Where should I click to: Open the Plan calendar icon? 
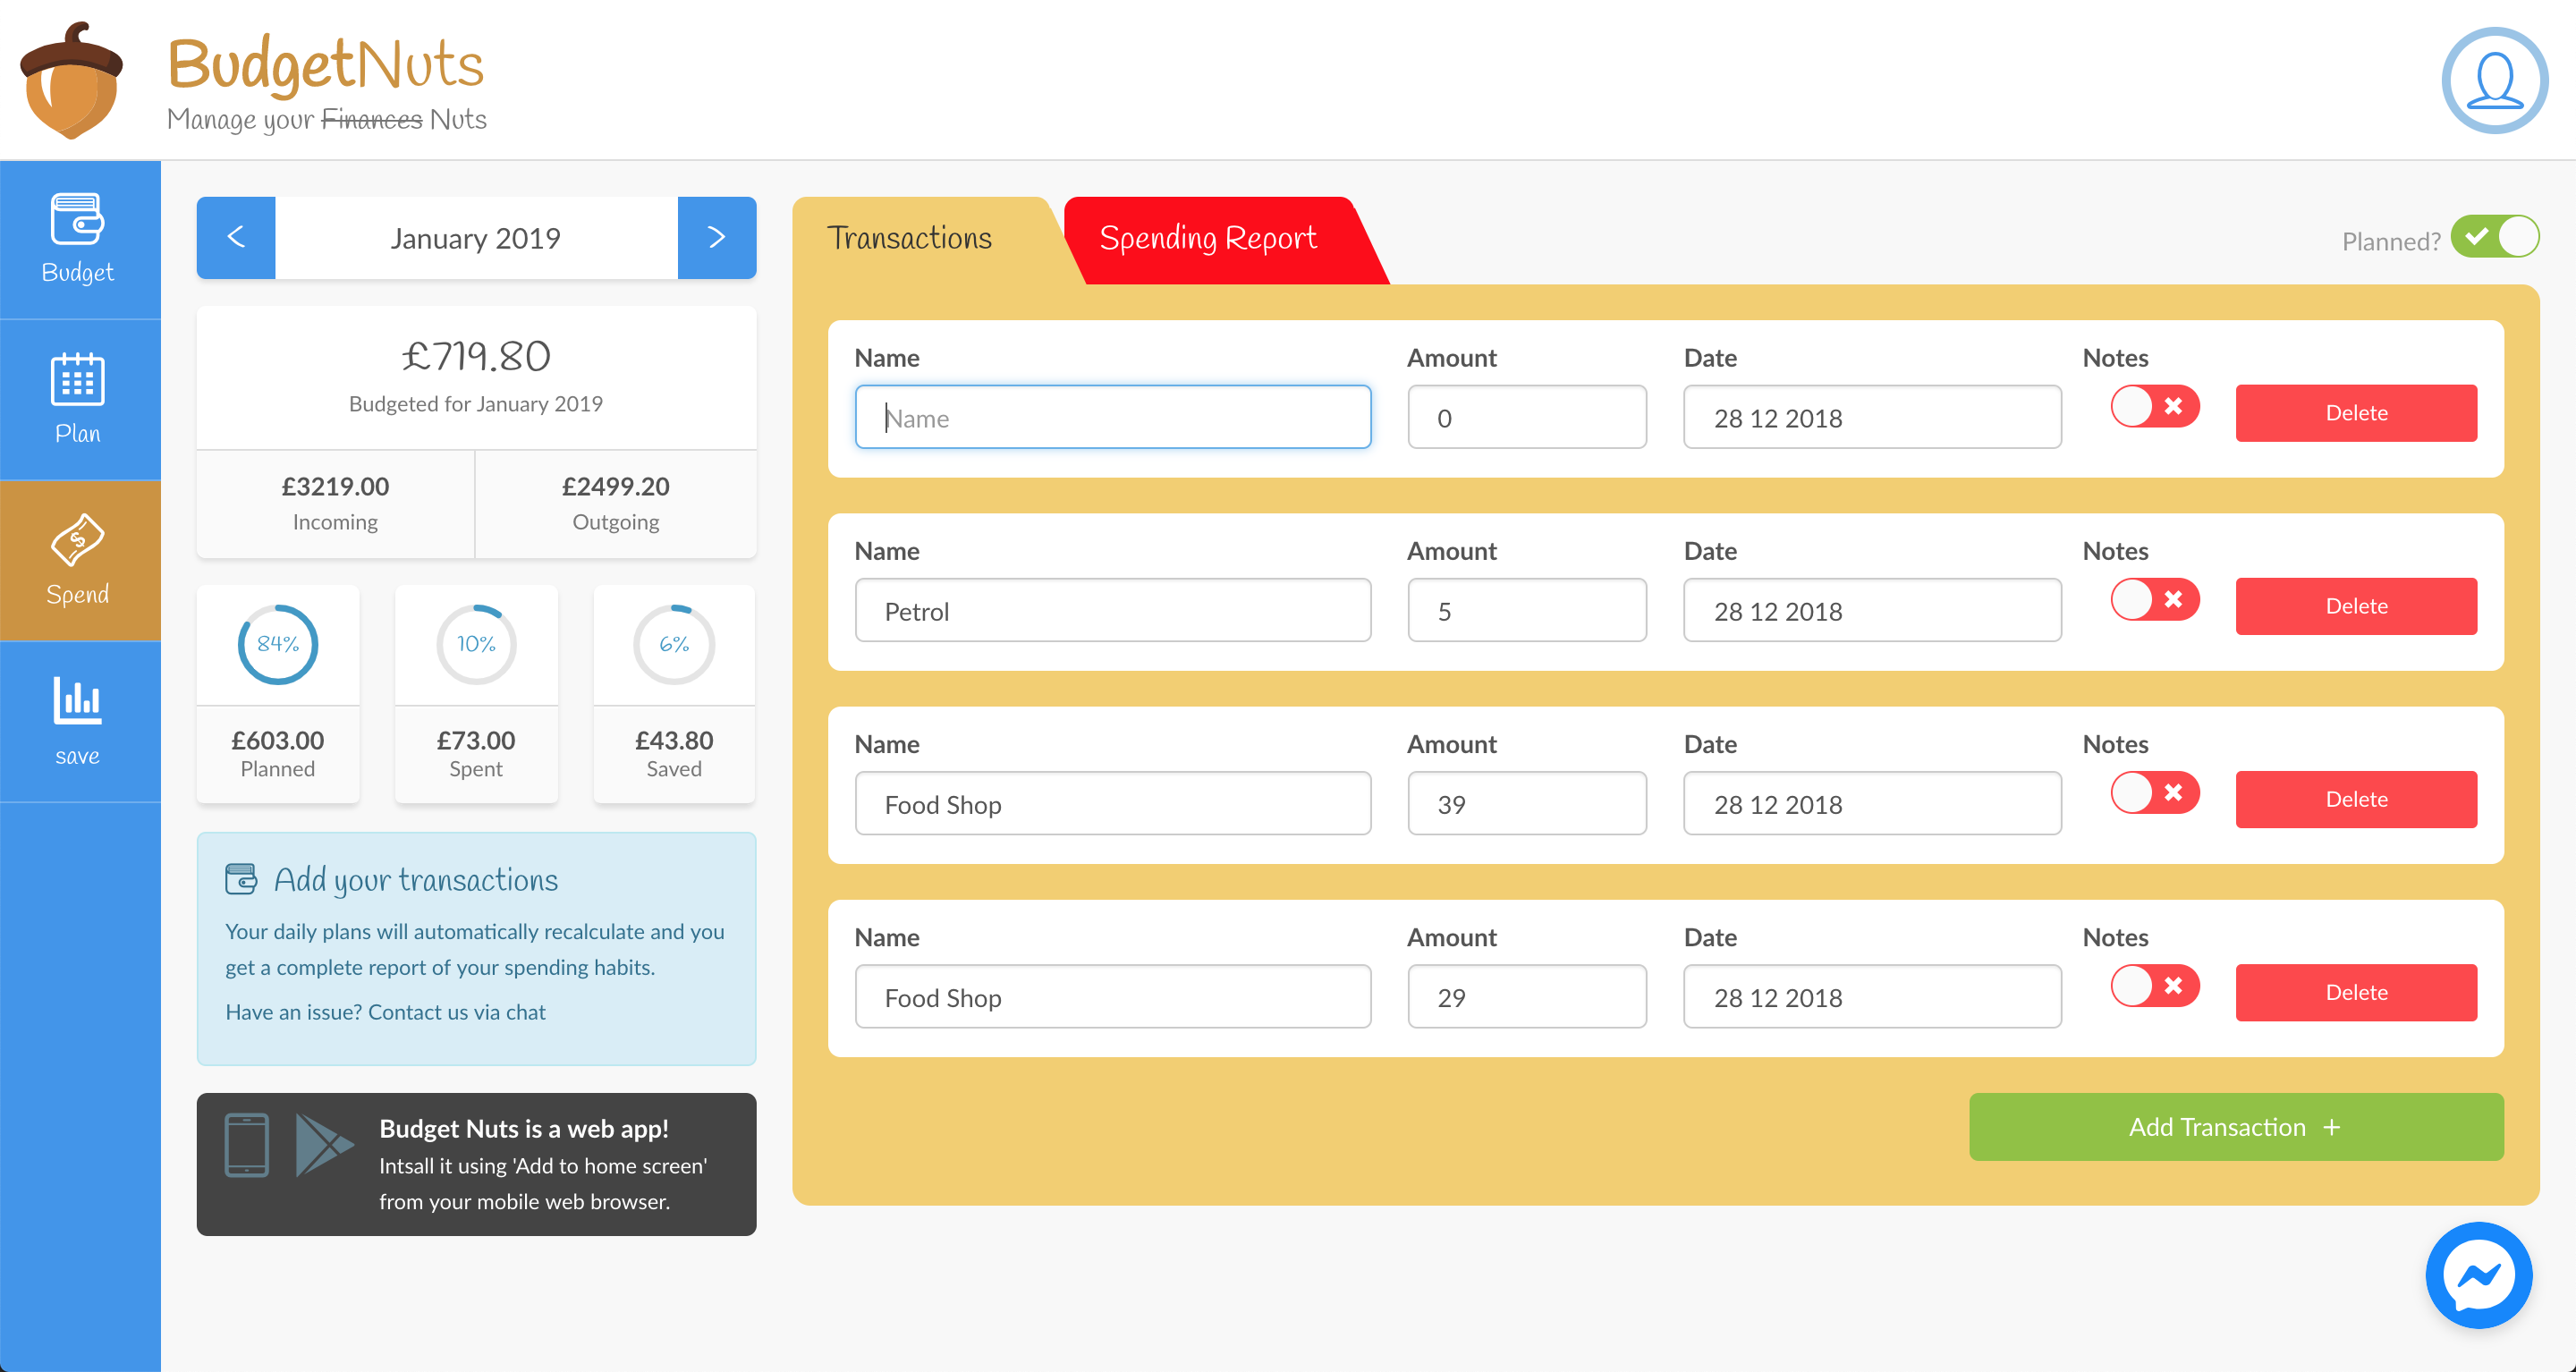[x=78, y=380]
